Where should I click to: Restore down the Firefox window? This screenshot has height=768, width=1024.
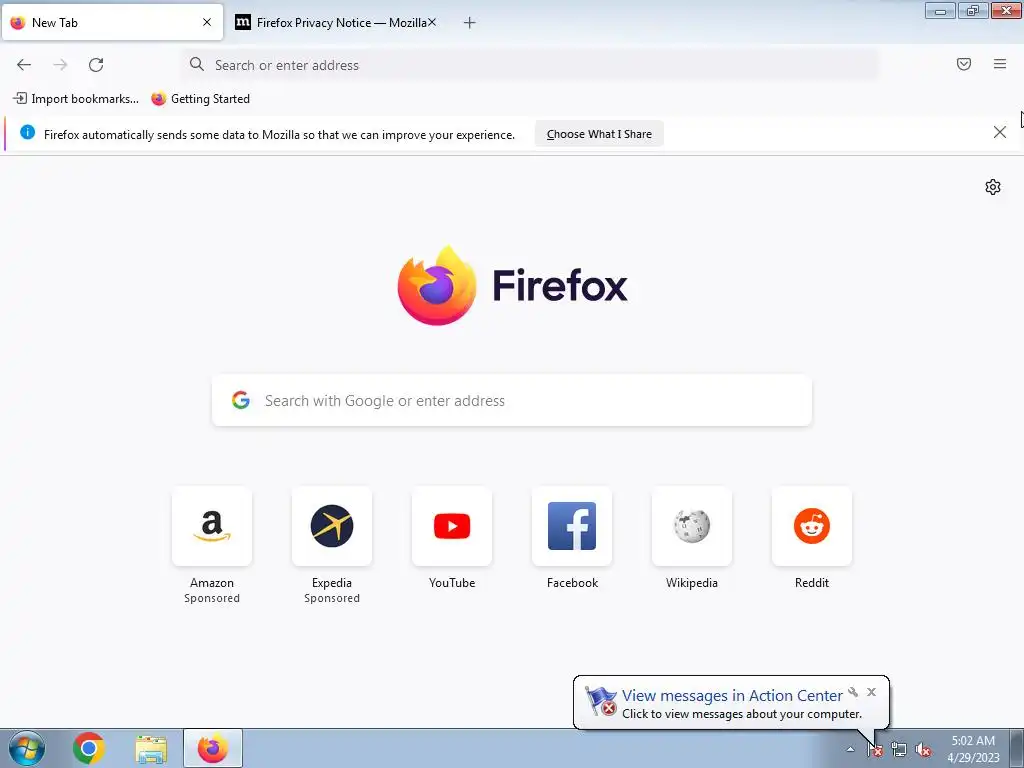[x=973, y=10]
